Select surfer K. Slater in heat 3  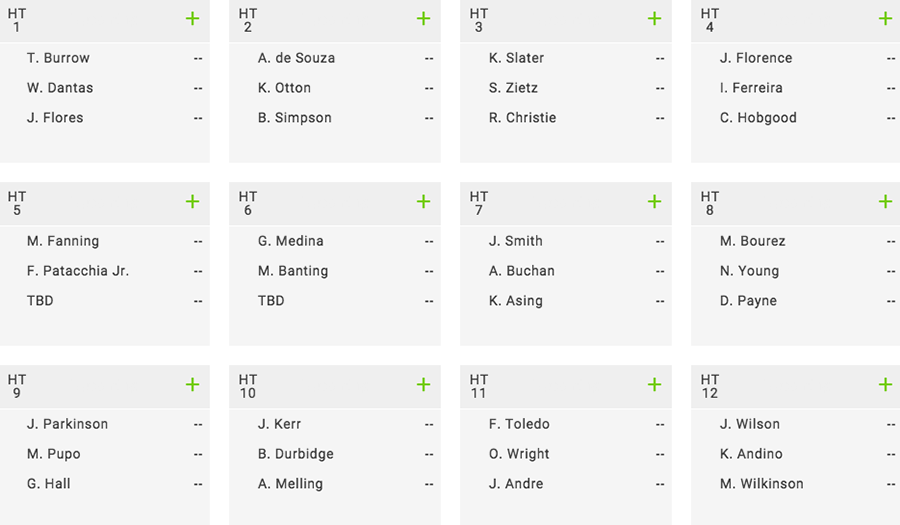click(x=516, y=58)
